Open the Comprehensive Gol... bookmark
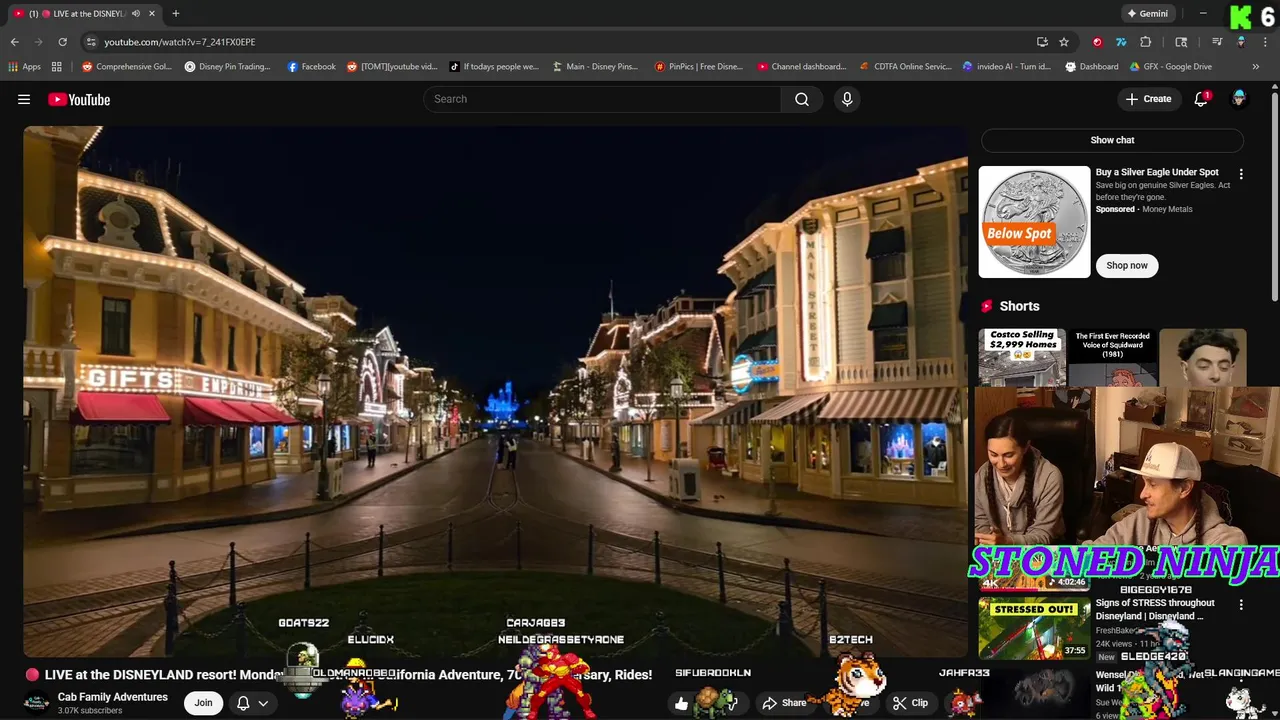This screenshot has height=720, width=1280. (x=127, y=67)
